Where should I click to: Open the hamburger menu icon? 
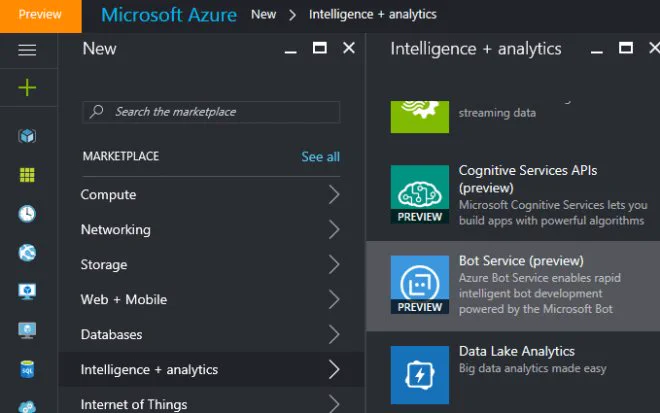(x=27, y=50)
